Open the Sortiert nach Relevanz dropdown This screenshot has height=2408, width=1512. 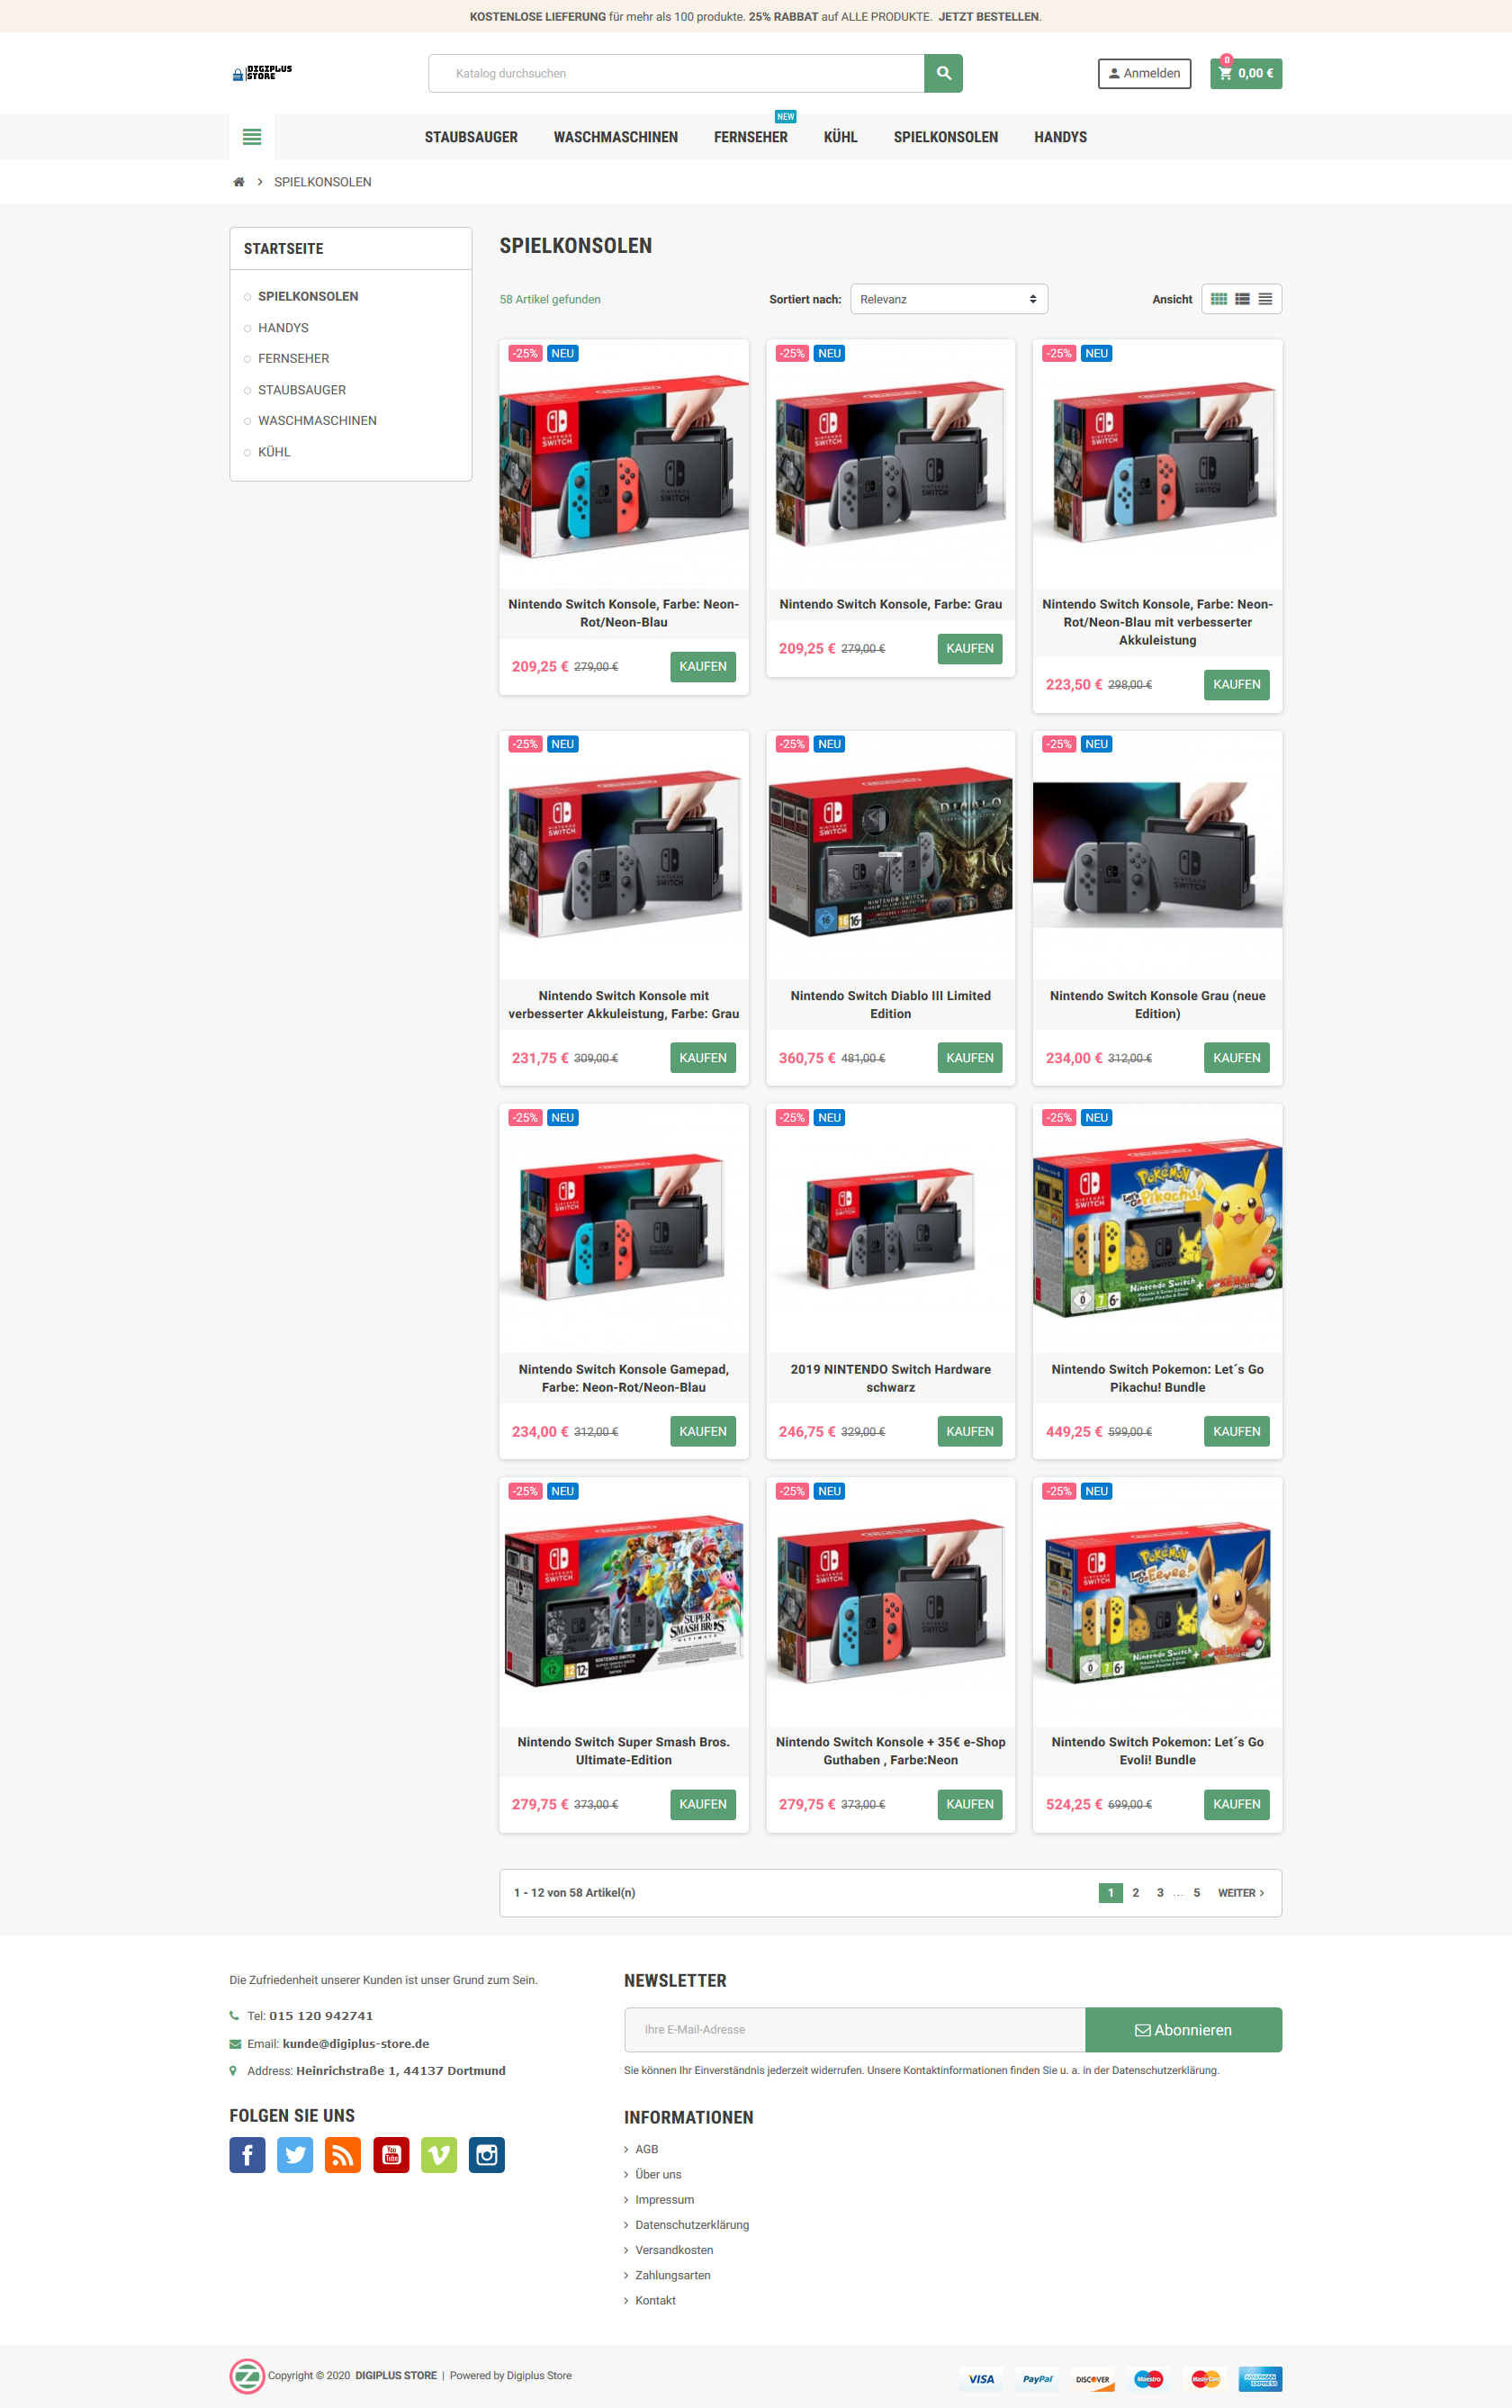[948, 299]
